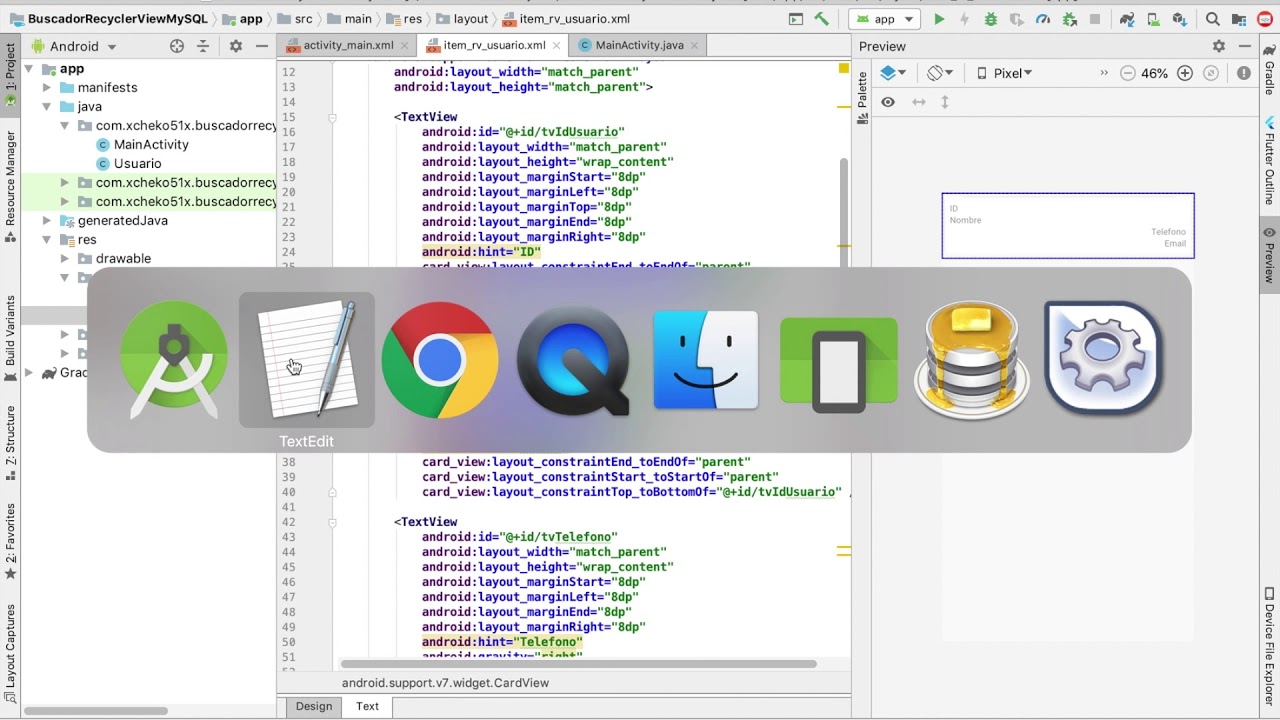Image resolution: width=1280 pixels, height=720 pixels.
Task: Open the Palette side tab
Action: [x=862, y=97]
